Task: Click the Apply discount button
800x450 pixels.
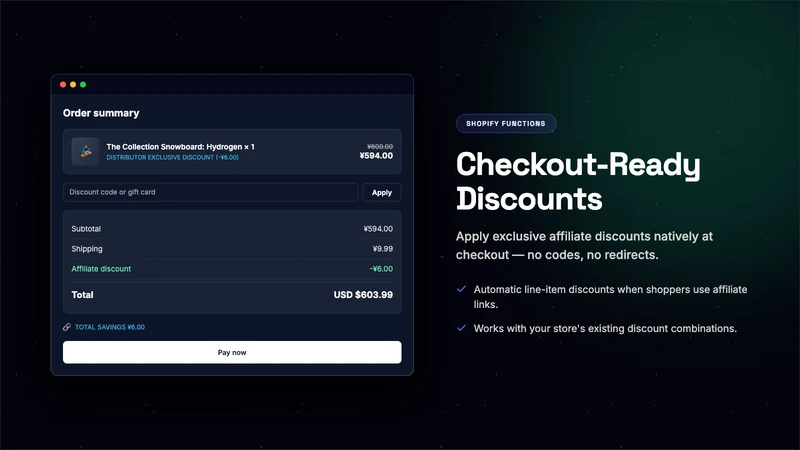Action: pos(382,192)
